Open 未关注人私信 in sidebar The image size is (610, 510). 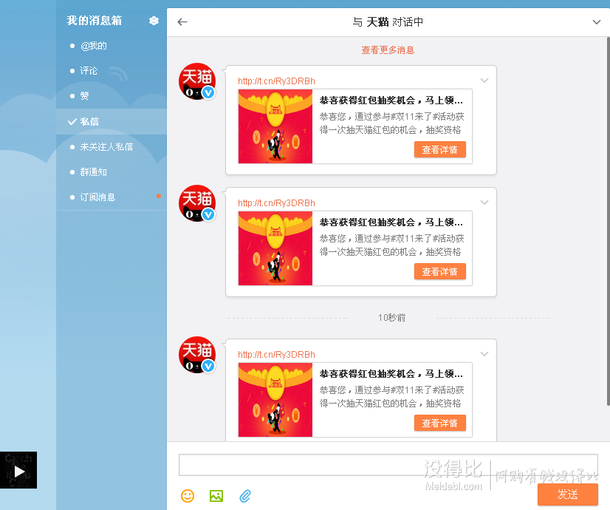tap(107, 147)
